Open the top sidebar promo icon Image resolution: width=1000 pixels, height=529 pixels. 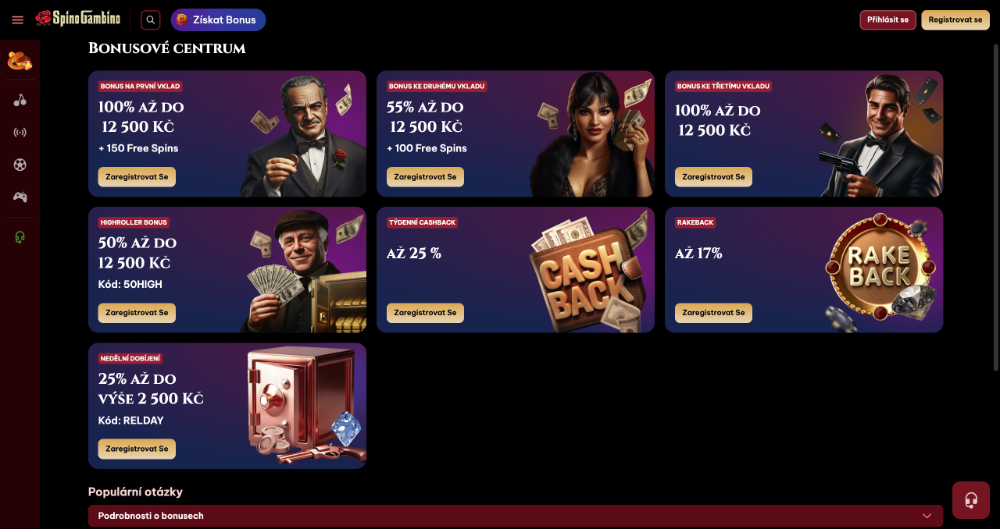click(x=20, y=61)
